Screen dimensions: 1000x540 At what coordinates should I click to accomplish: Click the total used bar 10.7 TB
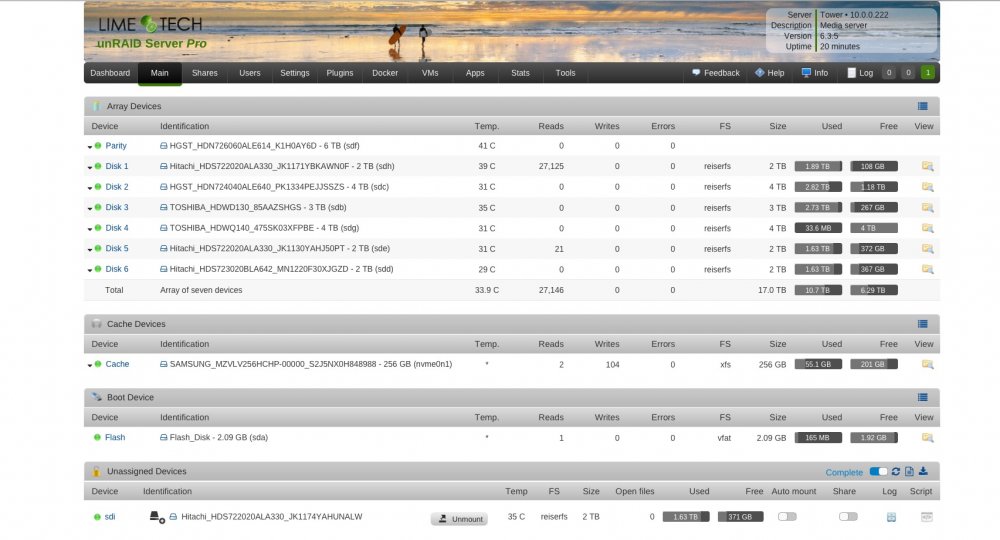(818, 290)
